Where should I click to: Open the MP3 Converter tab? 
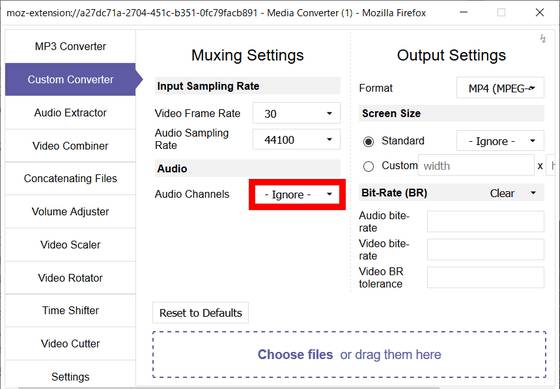70,46
